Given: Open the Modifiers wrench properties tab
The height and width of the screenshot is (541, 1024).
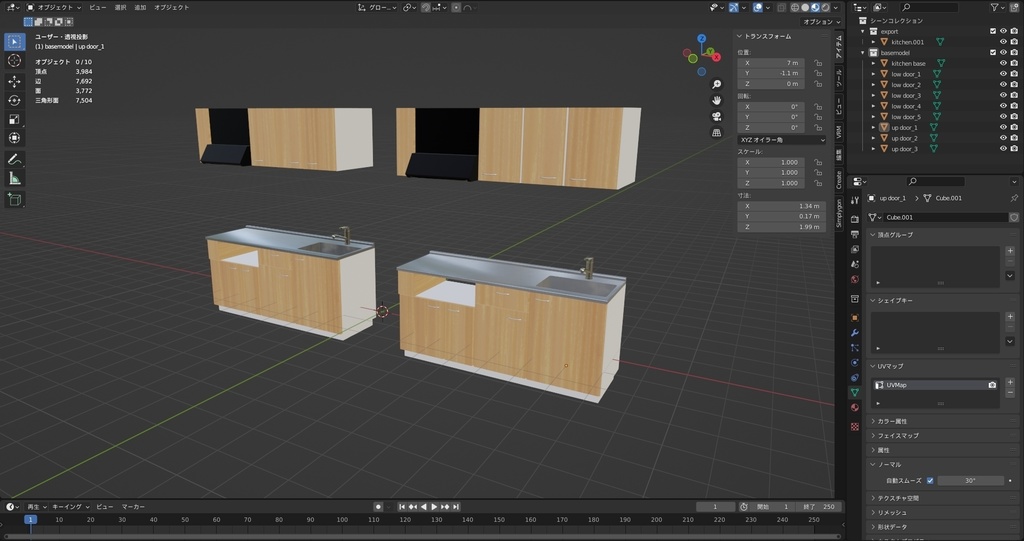Looking at the screenshot, I should (855, 331).
